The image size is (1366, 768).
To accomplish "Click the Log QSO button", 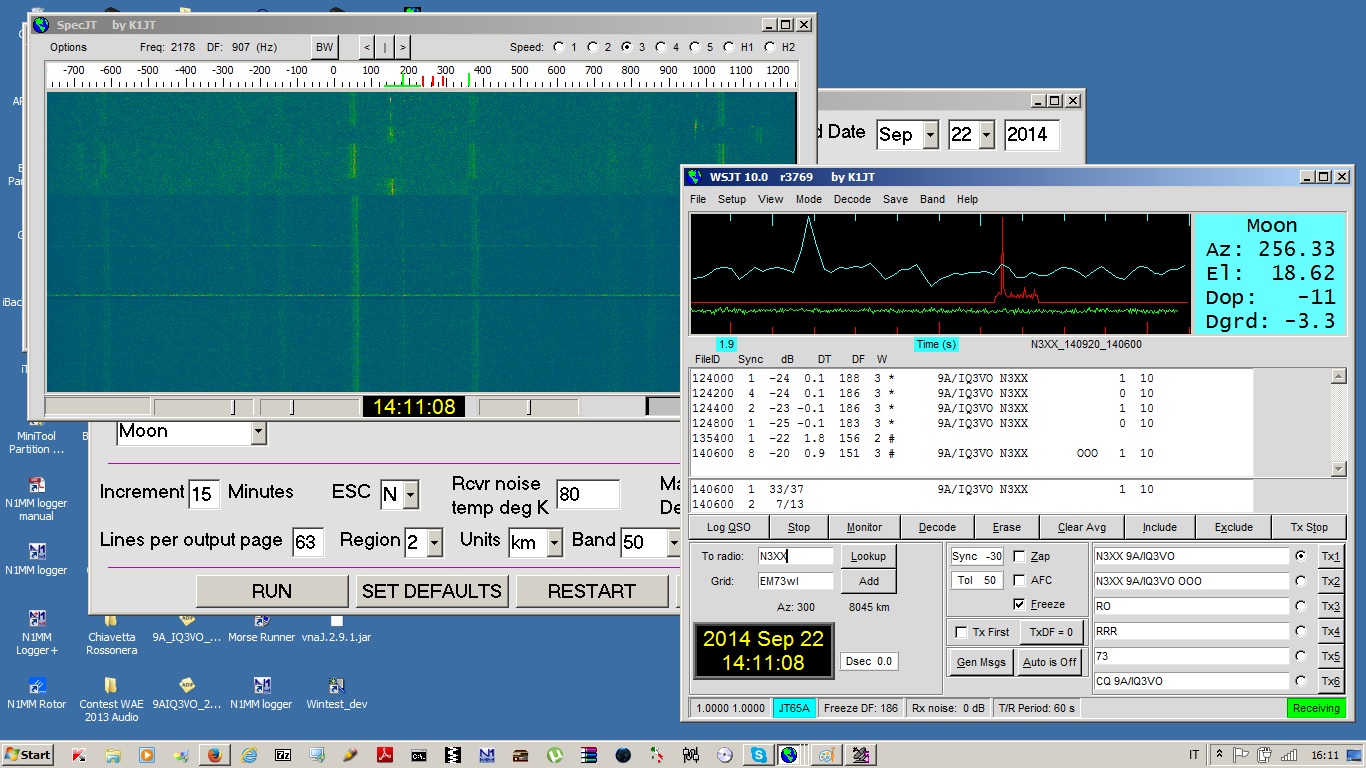I will coord(728,527).
